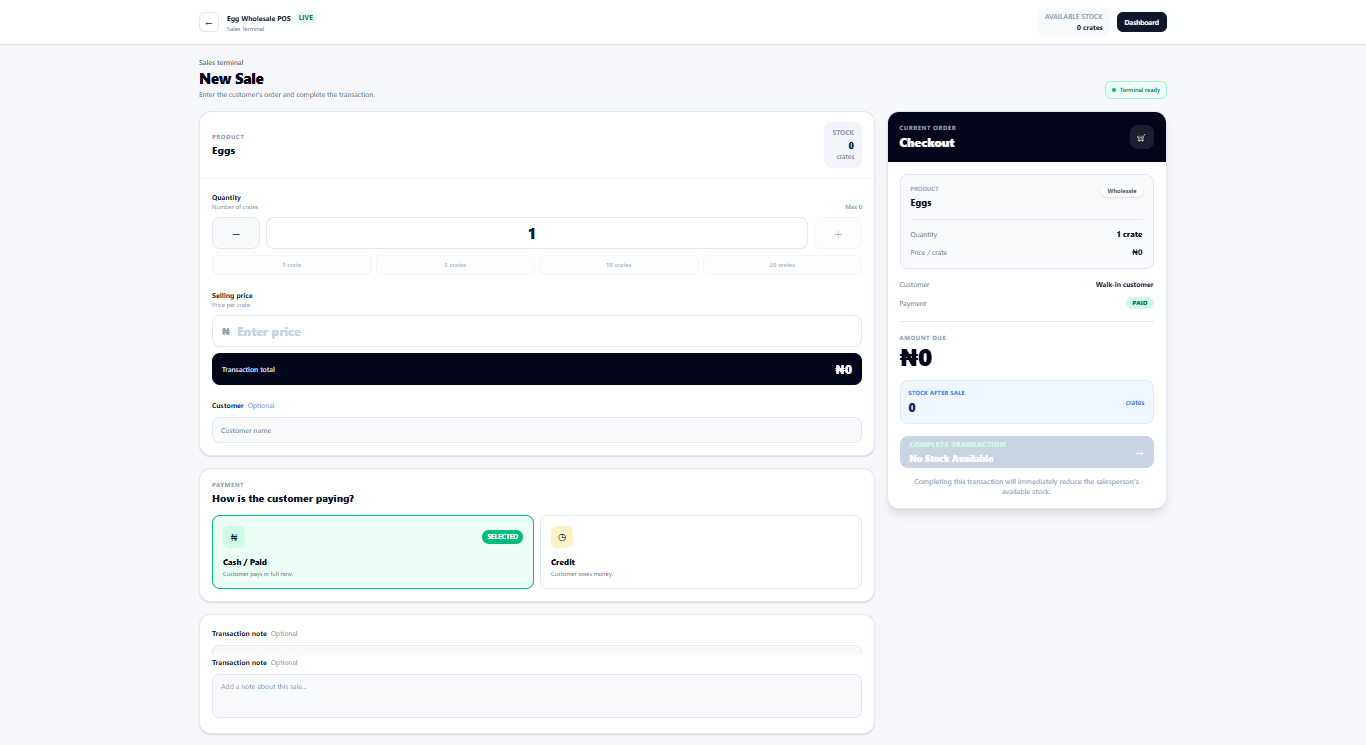
Task: Click the quantity number field
Action: click(537, 233)
